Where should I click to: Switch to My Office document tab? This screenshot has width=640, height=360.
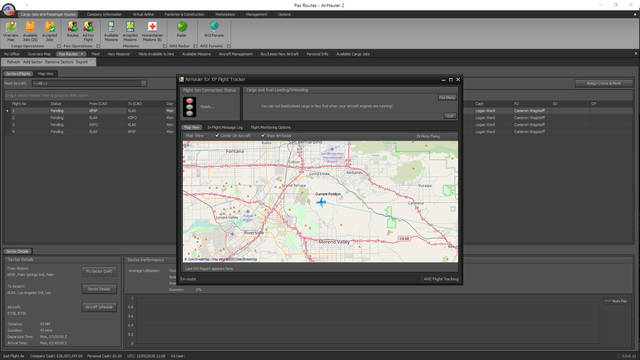pos(12,54)
